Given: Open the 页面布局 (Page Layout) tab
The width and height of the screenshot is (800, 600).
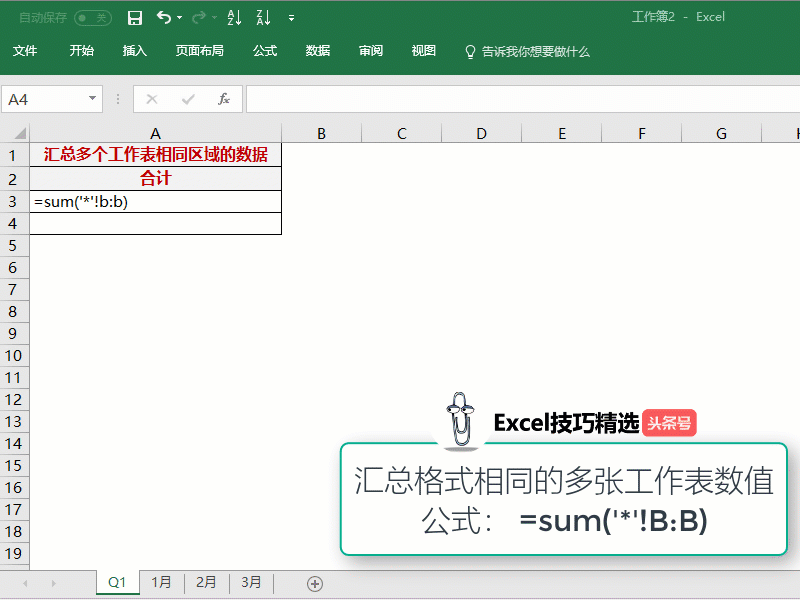Looking at the screenshot, I should pyautogui.click(x=199, y=51).
